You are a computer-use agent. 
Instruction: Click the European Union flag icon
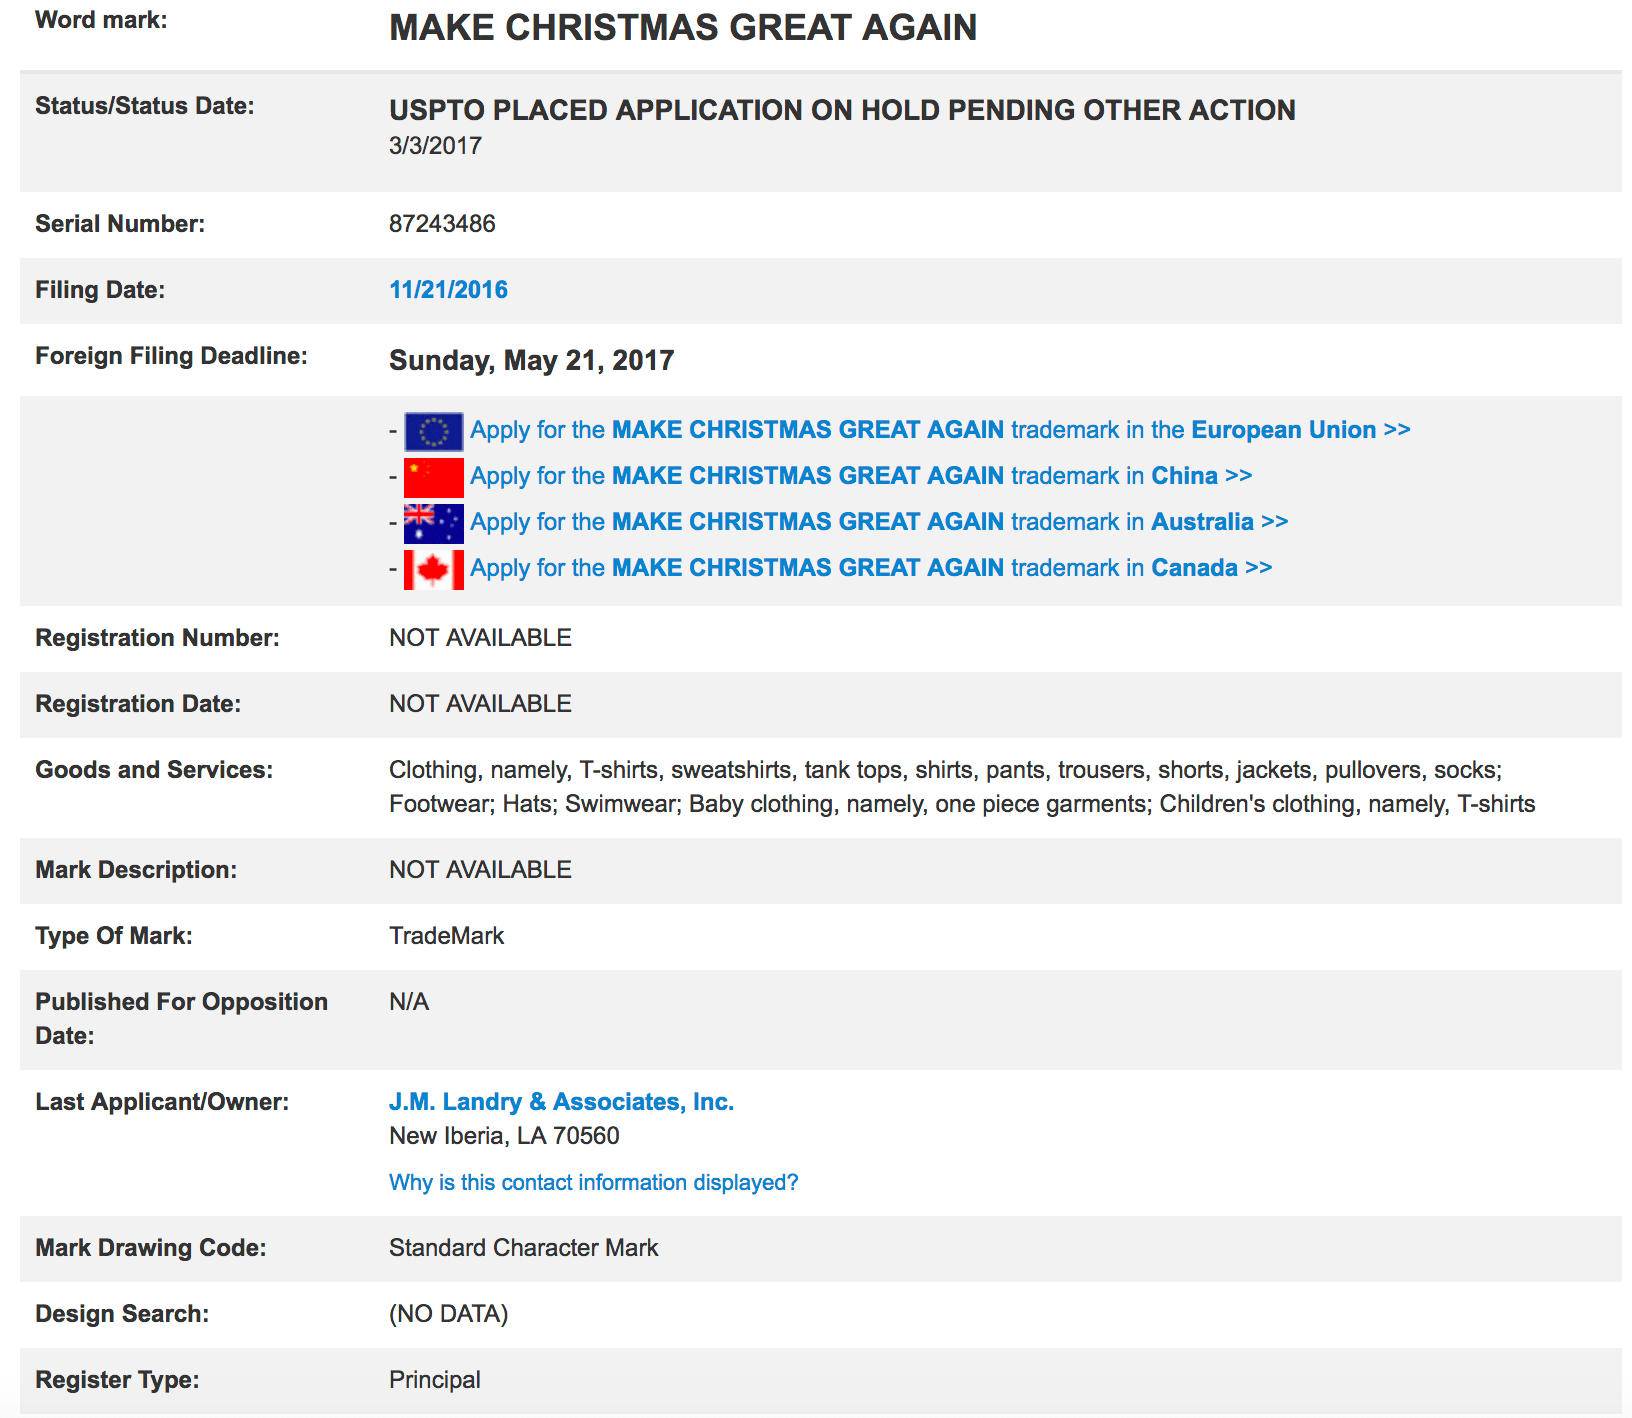coord(433,431)
